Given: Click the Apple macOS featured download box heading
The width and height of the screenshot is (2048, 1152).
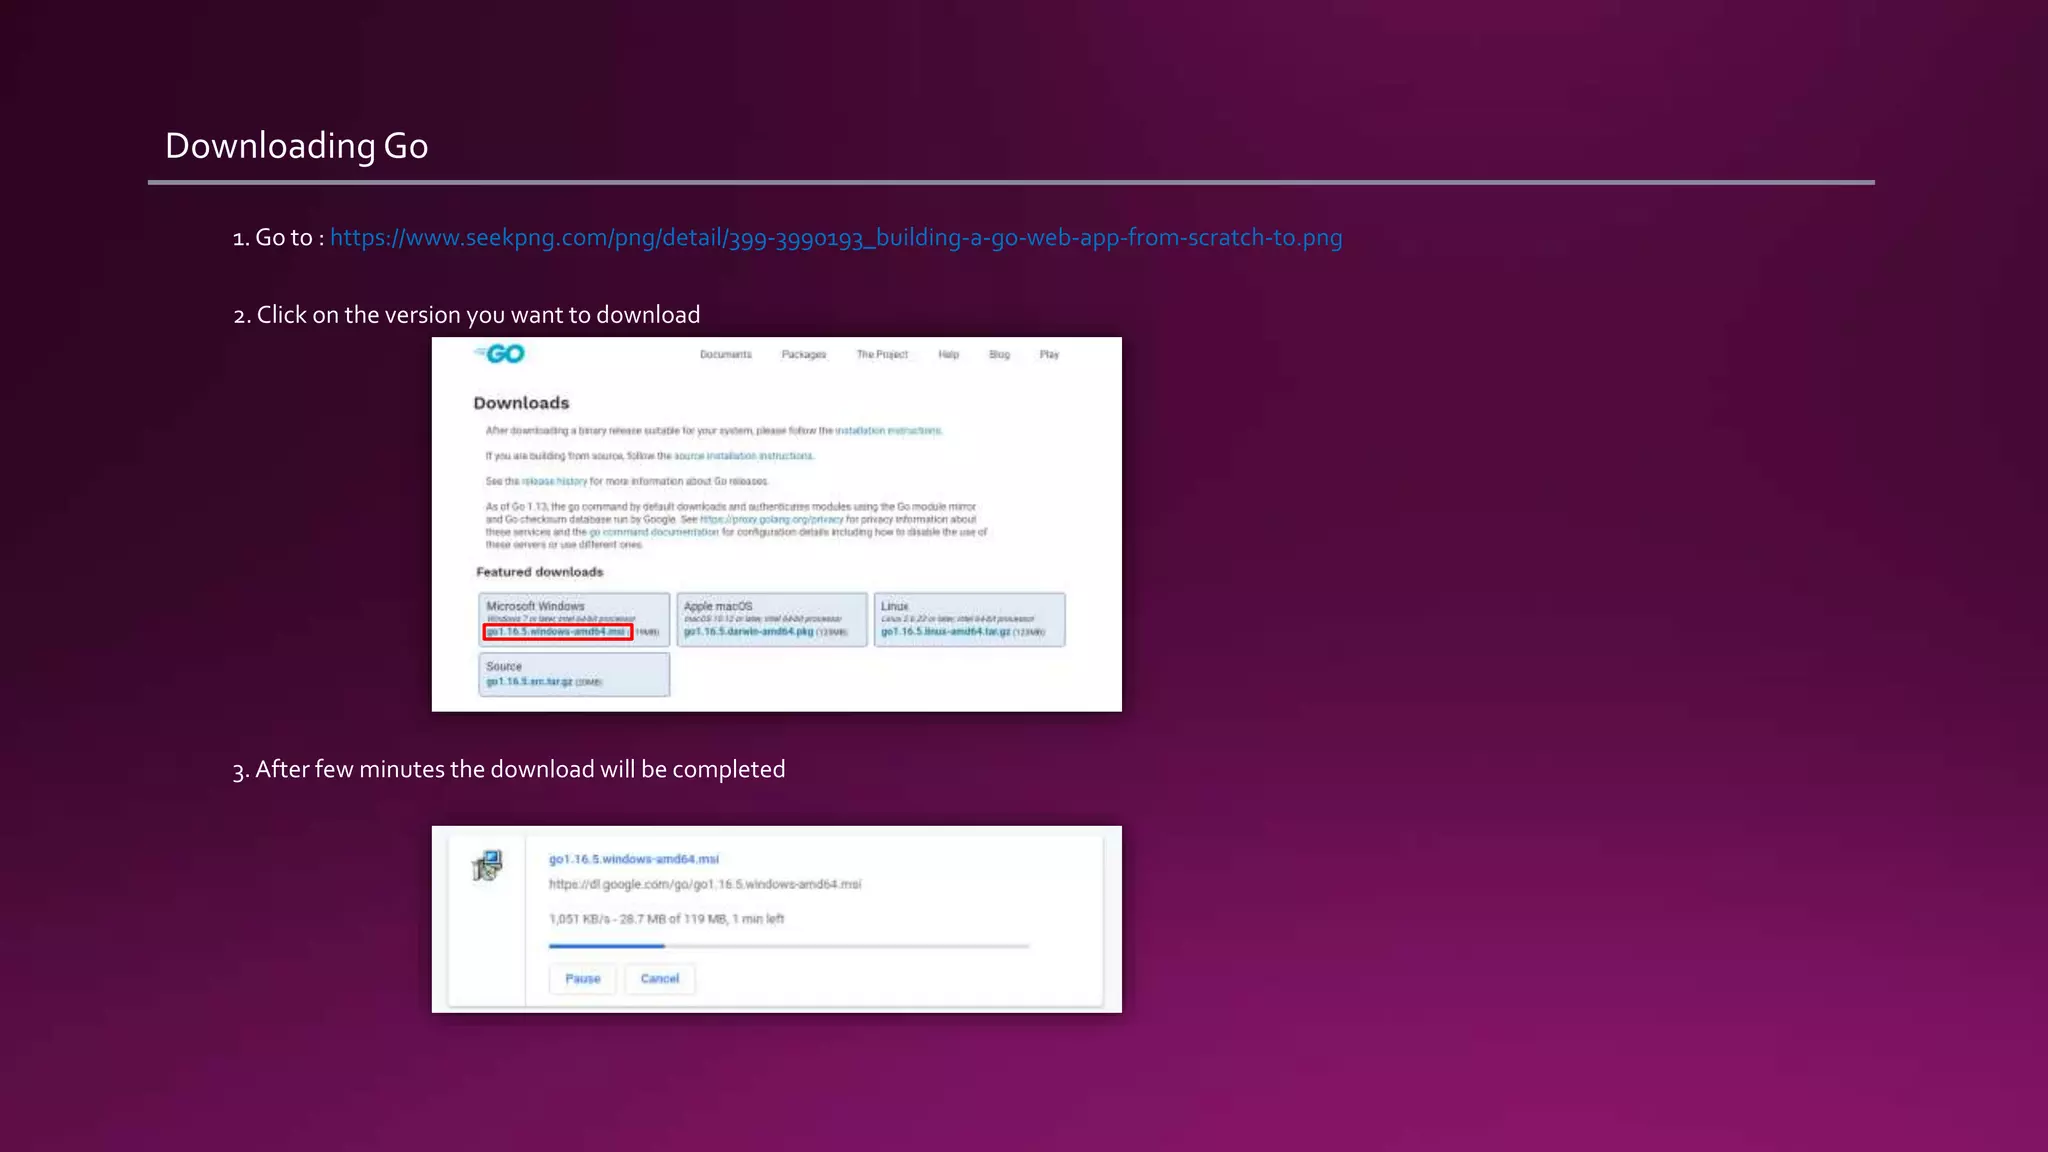Looking at the screenshot, I should click(x=718, y=606).
